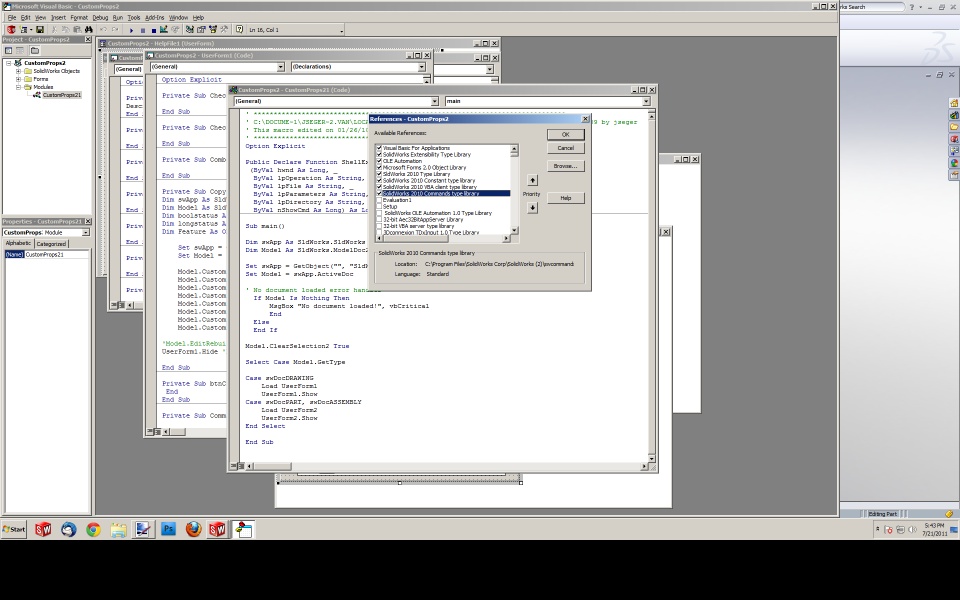The height and width of the screenshot is (600, 960).
Task: Switch to the Alphabetic properties tab
Action: pyautogui.click(x=18, y=243)
